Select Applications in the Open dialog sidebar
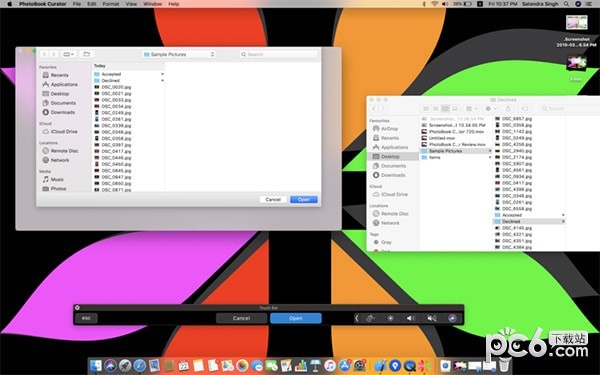 click(60, 84)
